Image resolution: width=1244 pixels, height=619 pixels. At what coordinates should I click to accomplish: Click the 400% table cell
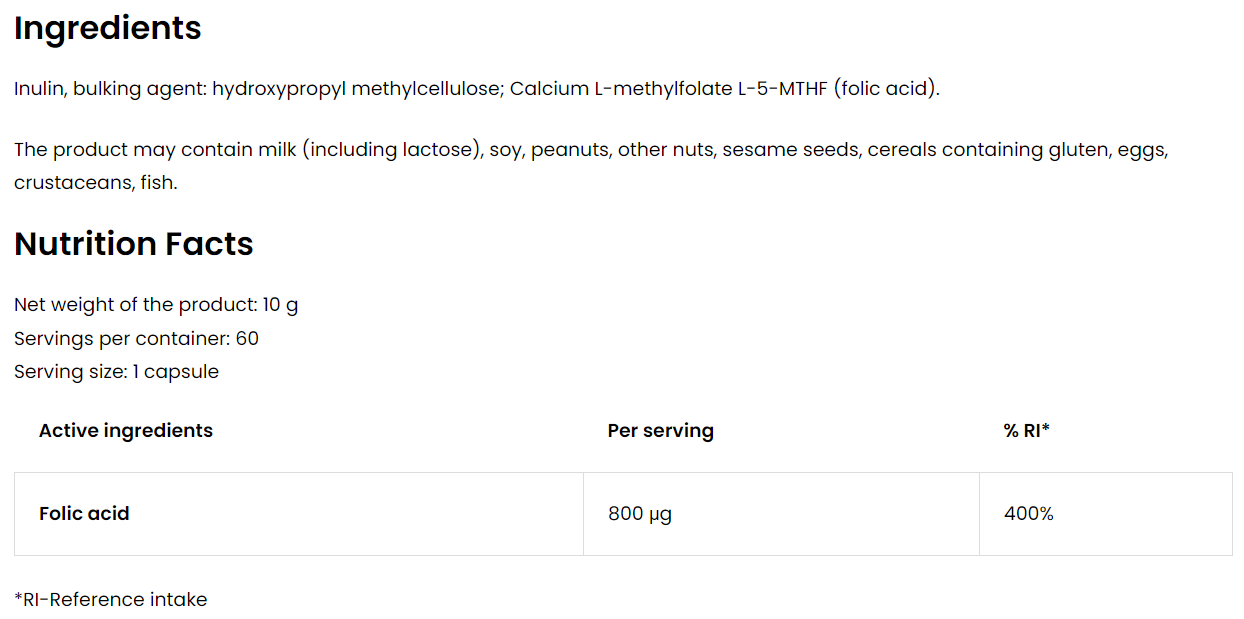1029,514
